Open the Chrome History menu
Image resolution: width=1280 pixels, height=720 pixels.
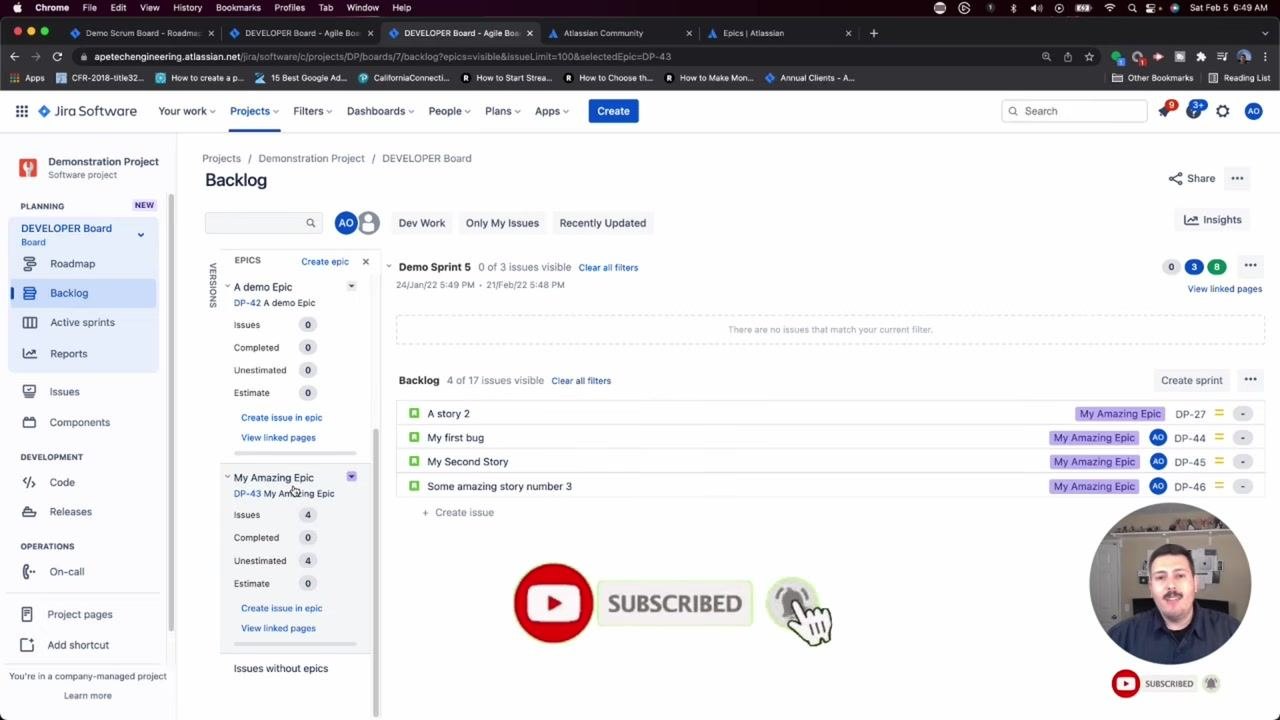point(187,8)
